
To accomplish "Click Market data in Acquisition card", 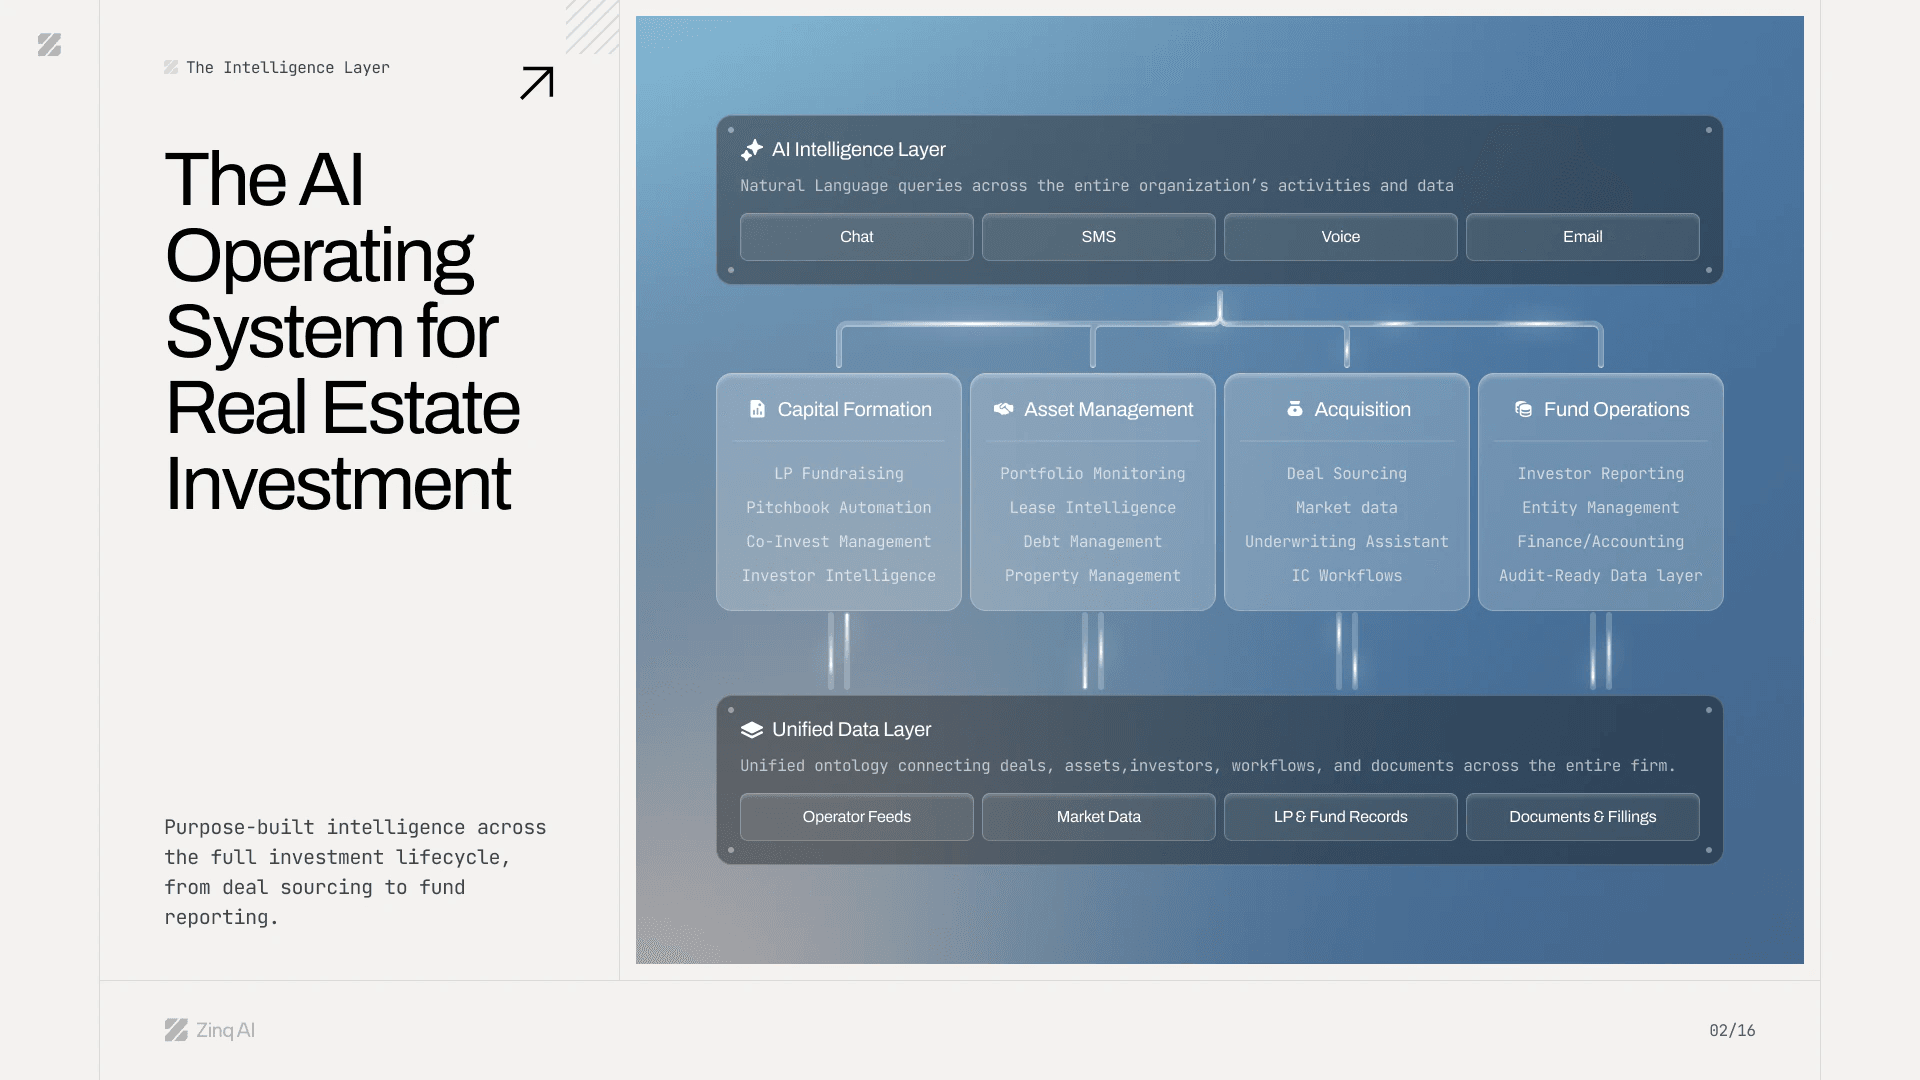I will coord(1347,508).
